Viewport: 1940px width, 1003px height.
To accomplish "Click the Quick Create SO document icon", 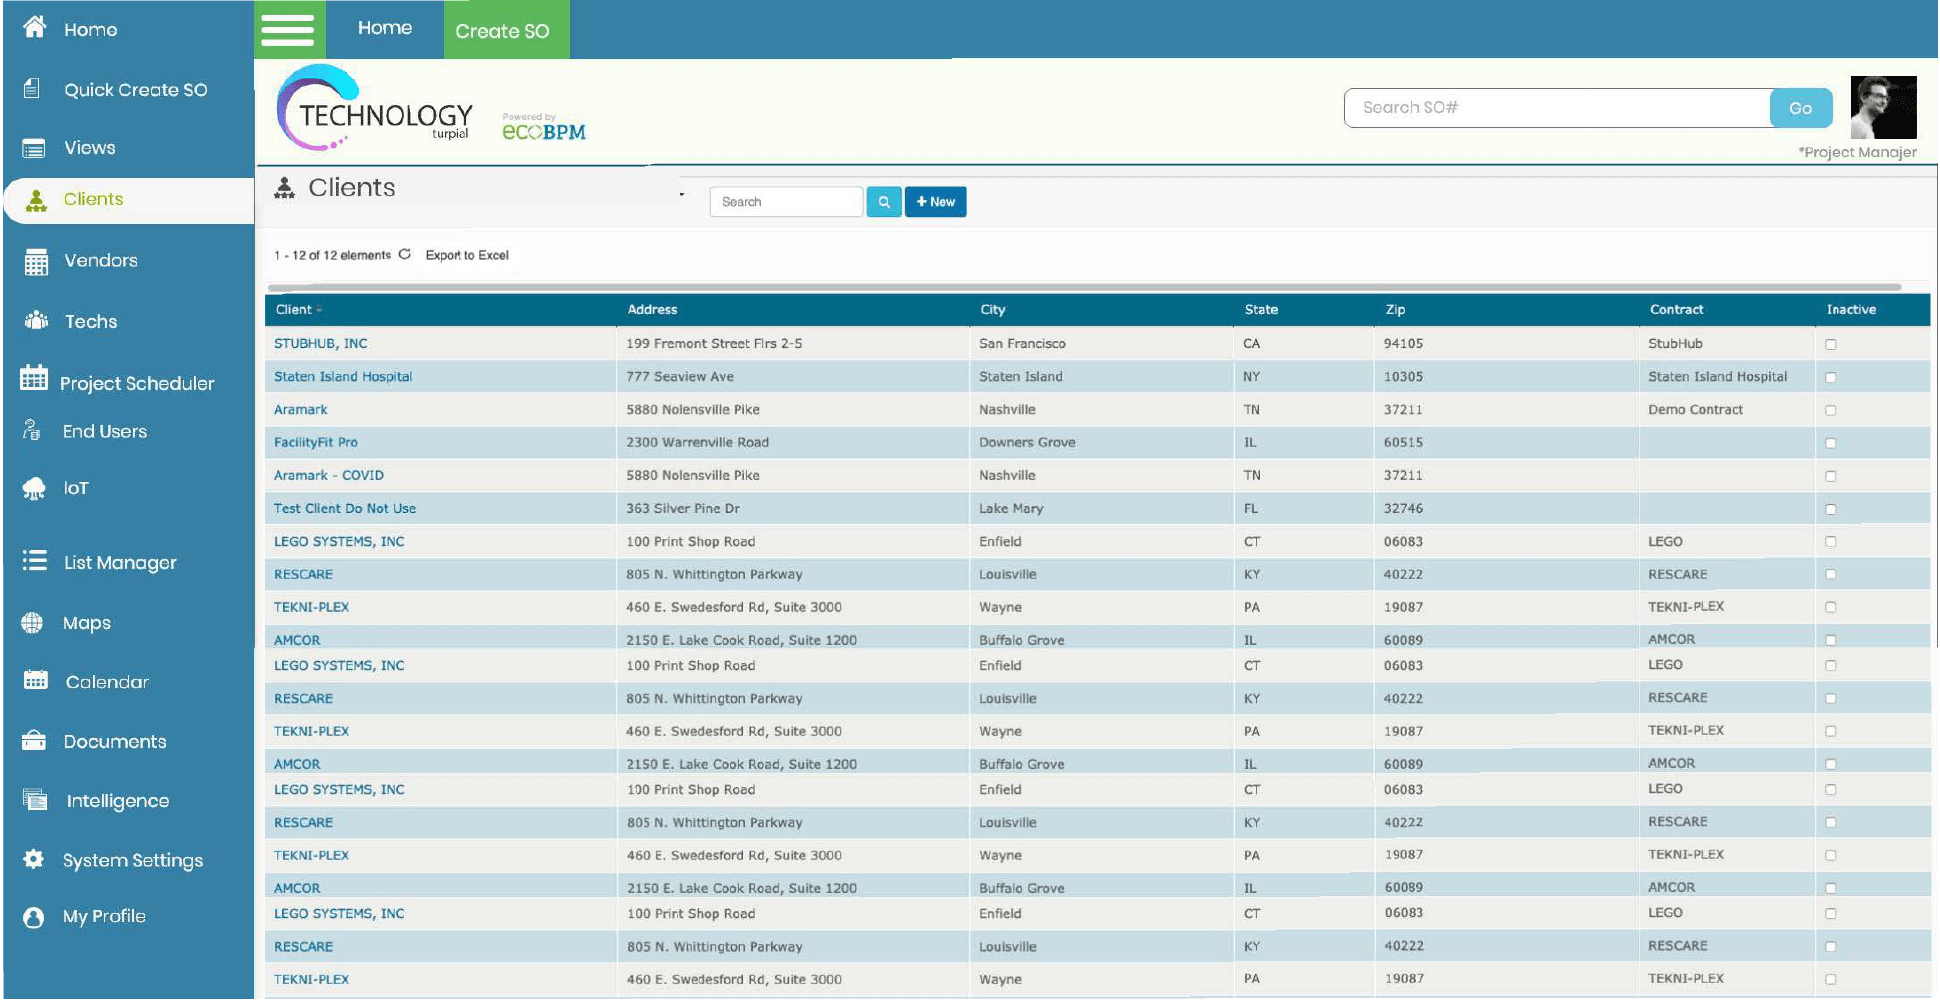I will pyautogui.click(x=32, y=89).
